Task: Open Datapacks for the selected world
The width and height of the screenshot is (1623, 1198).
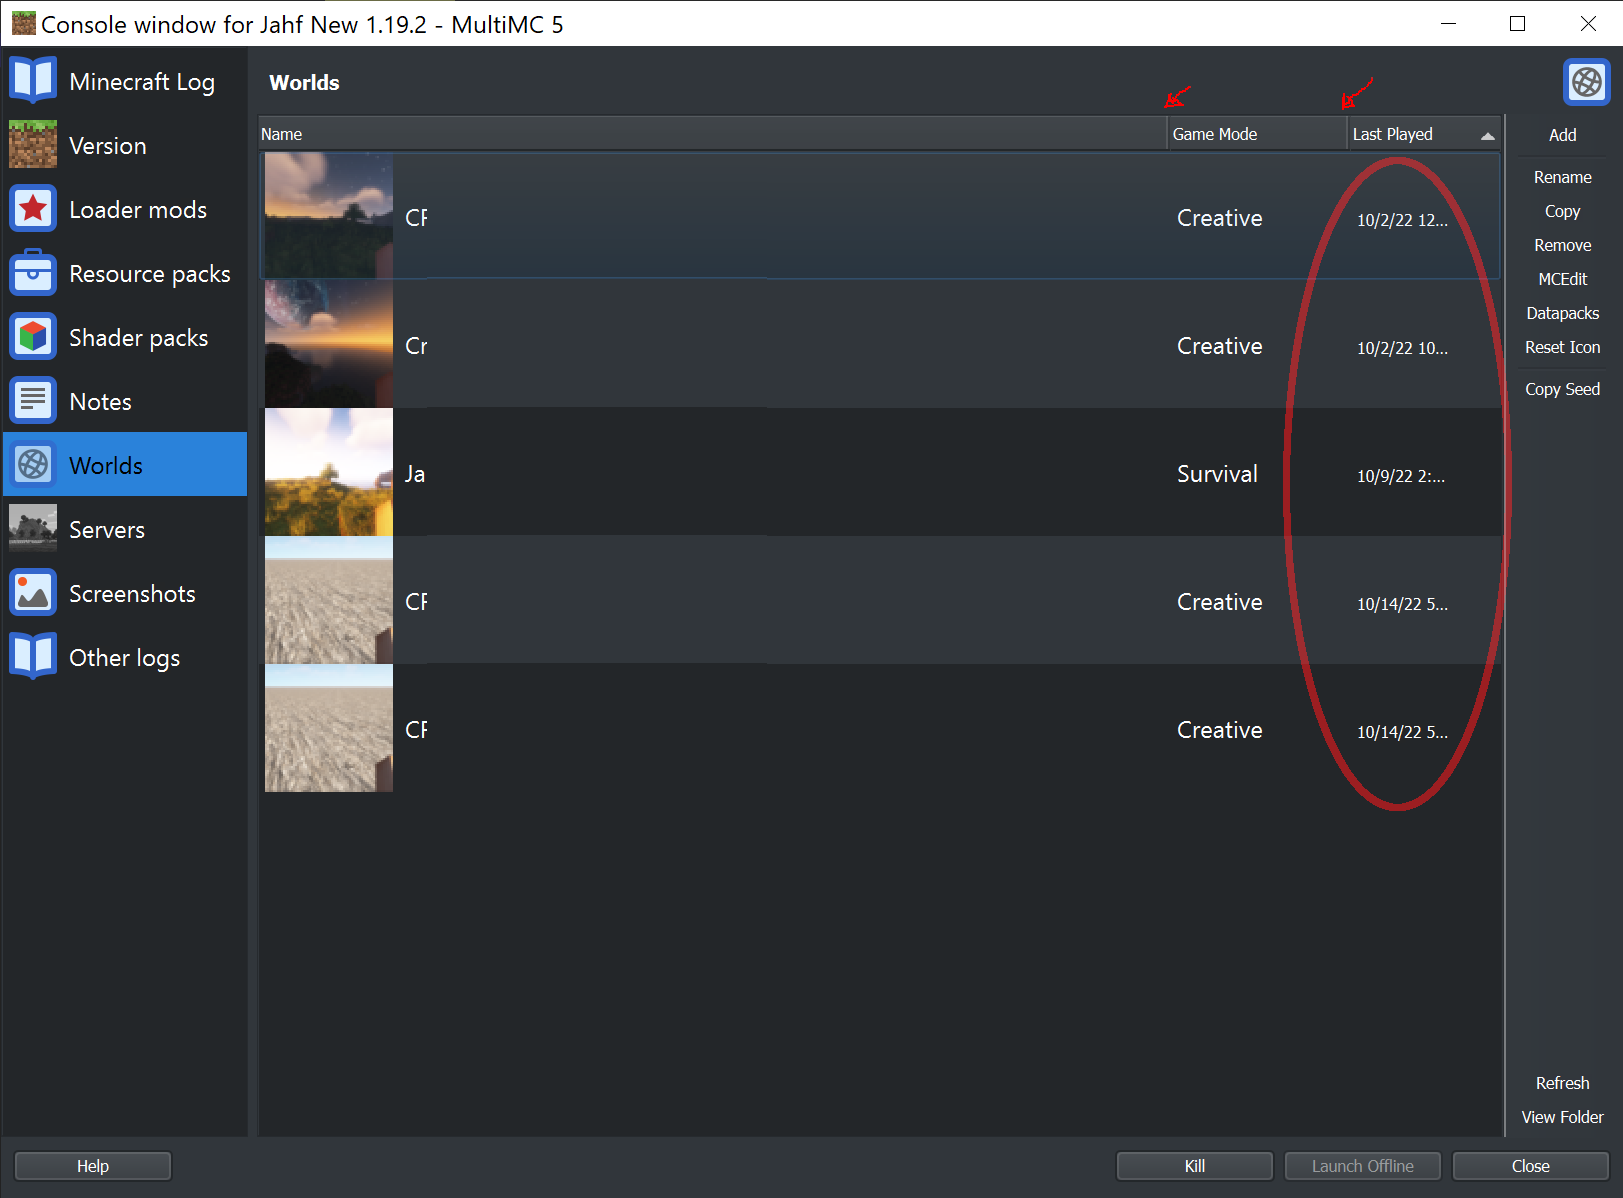Action: point(1561,312)
